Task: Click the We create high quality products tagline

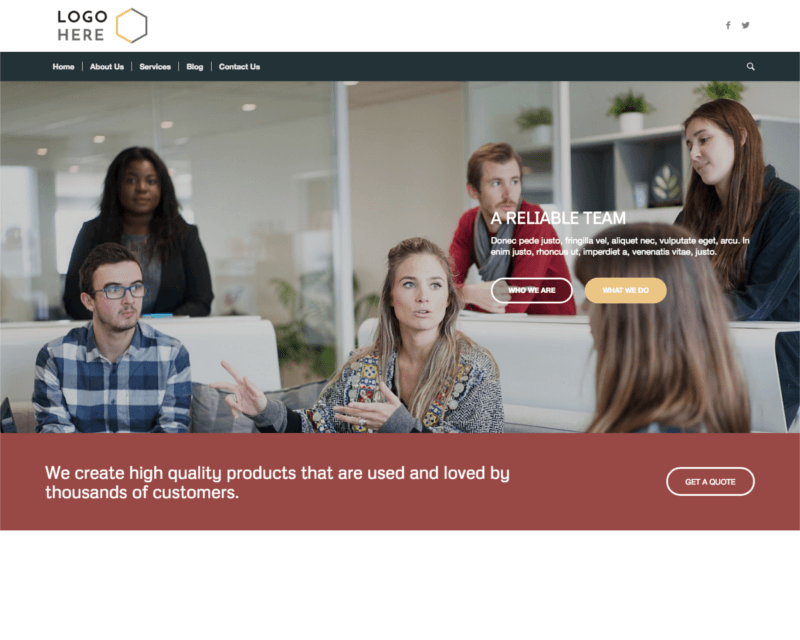Action: [277, 482]
